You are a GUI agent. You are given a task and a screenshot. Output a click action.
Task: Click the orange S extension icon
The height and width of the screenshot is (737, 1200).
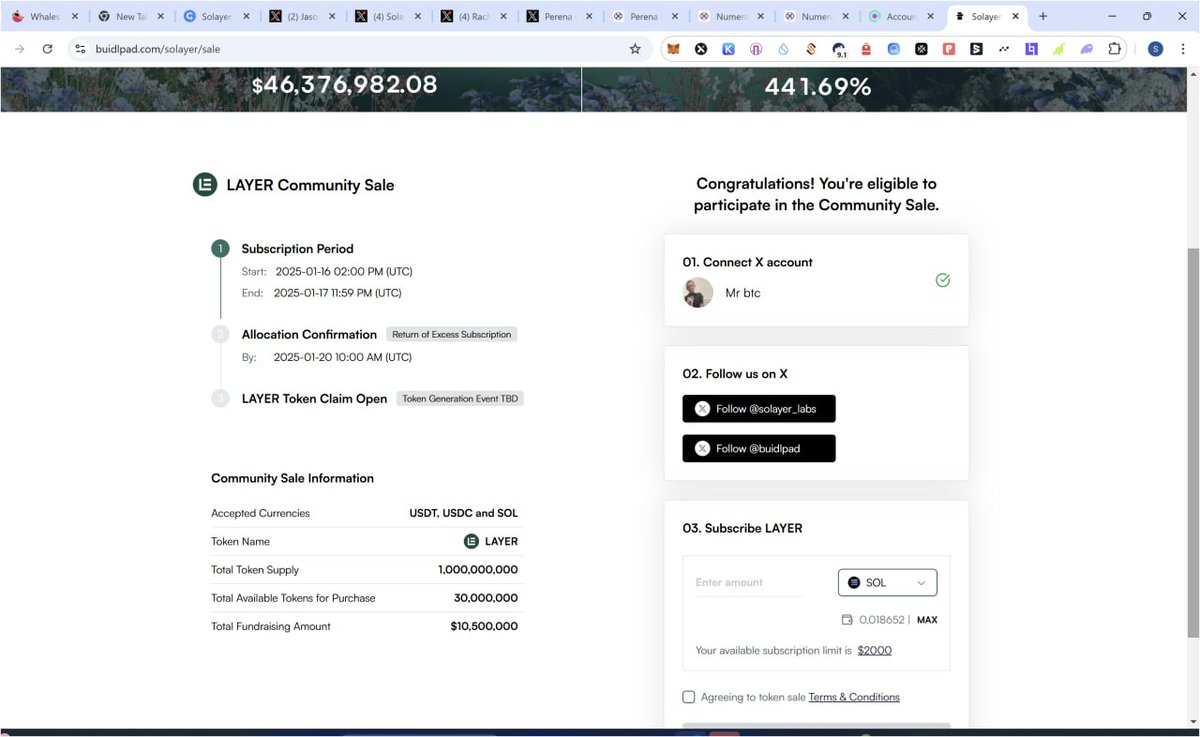[x=812, y=49]
